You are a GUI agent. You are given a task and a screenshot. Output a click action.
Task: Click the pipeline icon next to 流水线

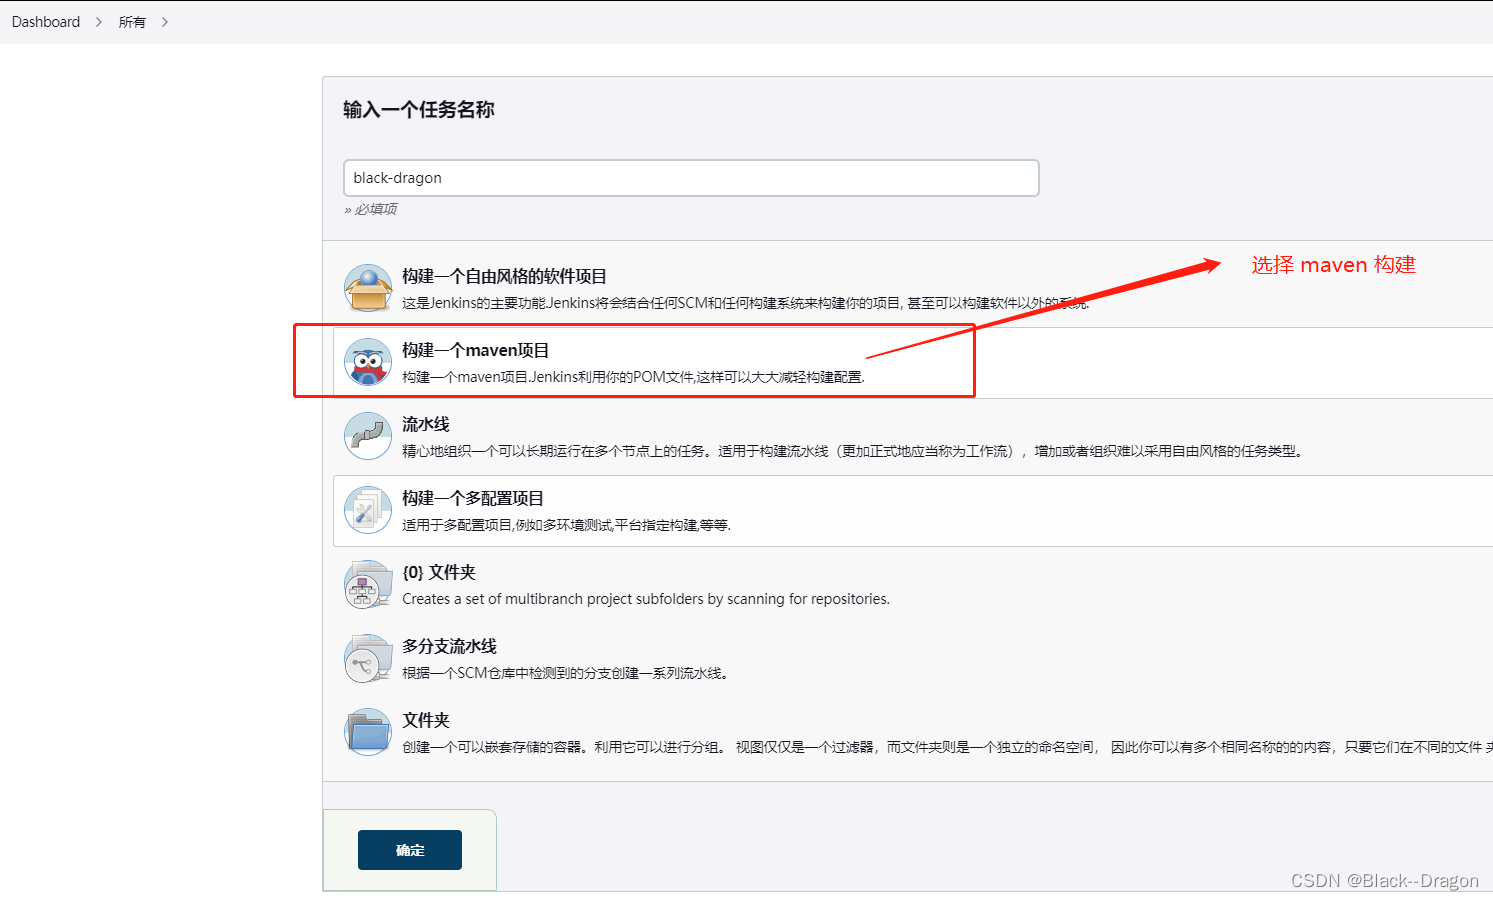[367, 435]
